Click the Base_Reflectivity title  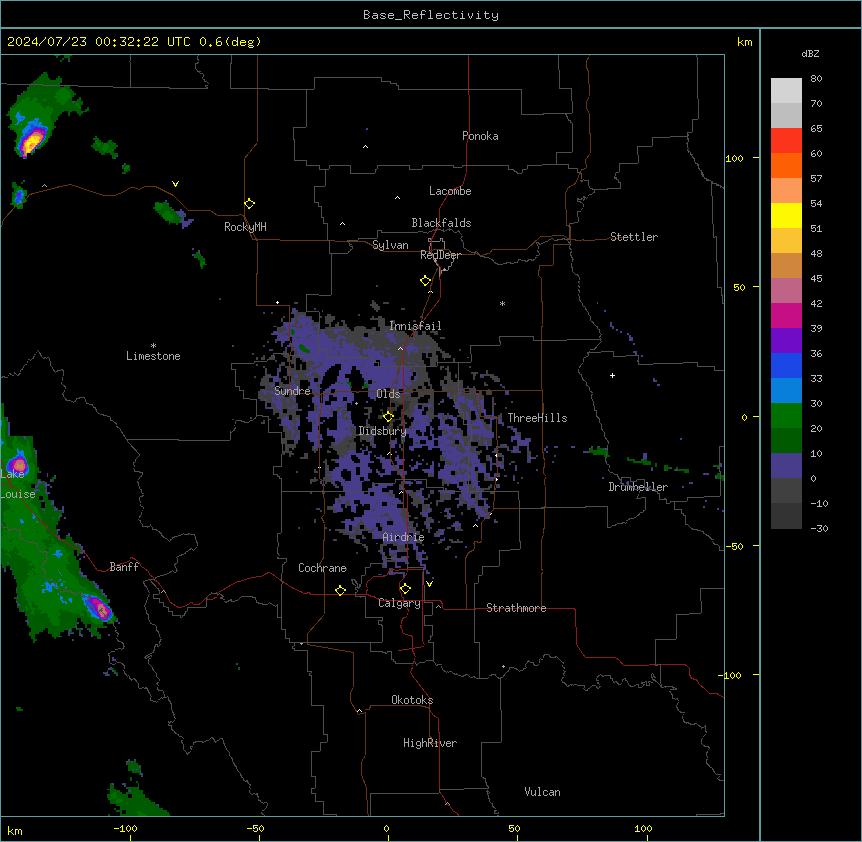coord(431,15)
